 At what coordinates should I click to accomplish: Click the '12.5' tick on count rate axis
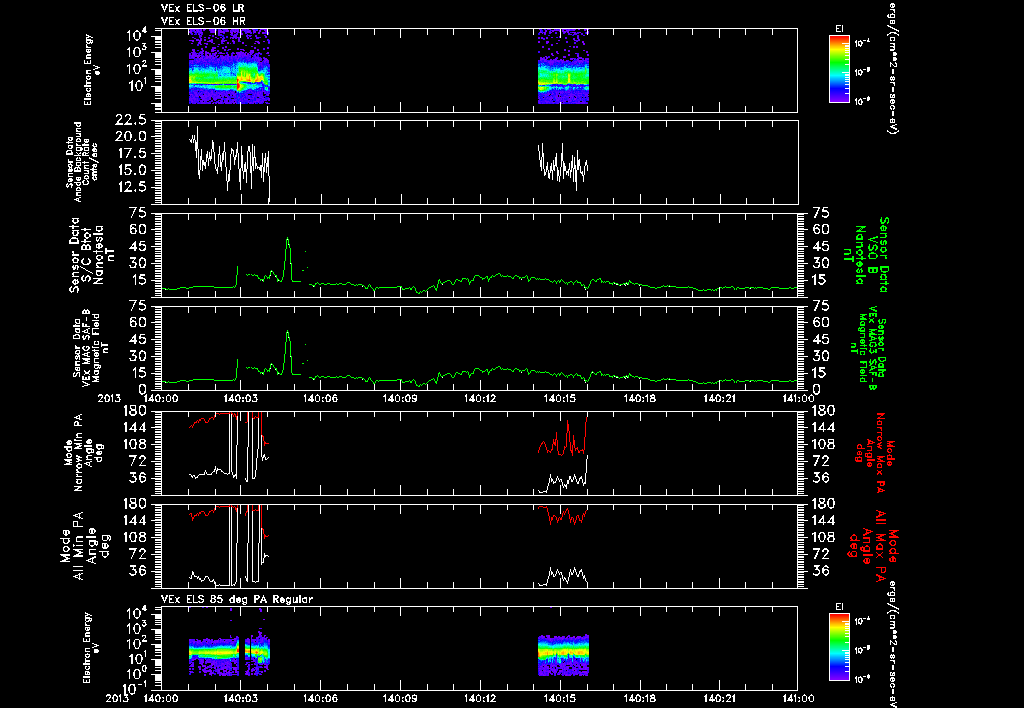[131, 187]
